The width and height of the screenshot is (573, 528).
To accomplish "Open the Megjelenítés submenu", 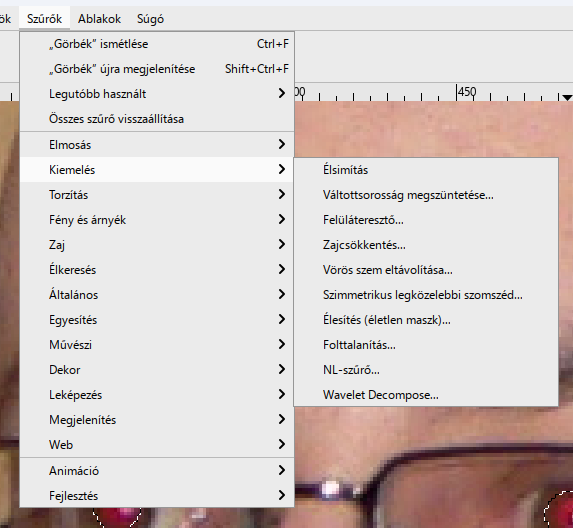I will tap(157, 420).
